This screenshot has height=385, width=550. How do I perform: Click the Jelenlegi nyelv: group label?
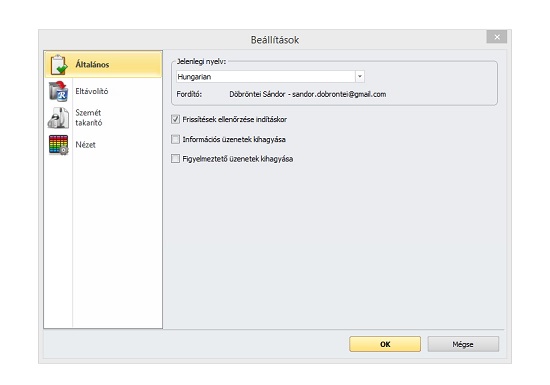202,61
